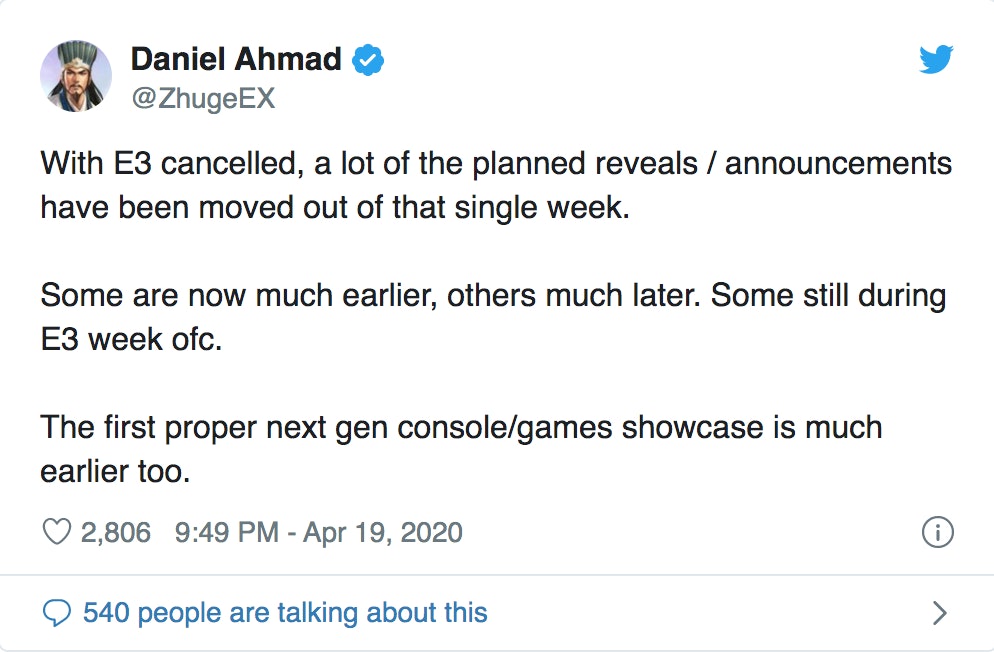Click the "E3 week ofc." line
The width and height of the screenshot is (994, 652).
[131, 340]
